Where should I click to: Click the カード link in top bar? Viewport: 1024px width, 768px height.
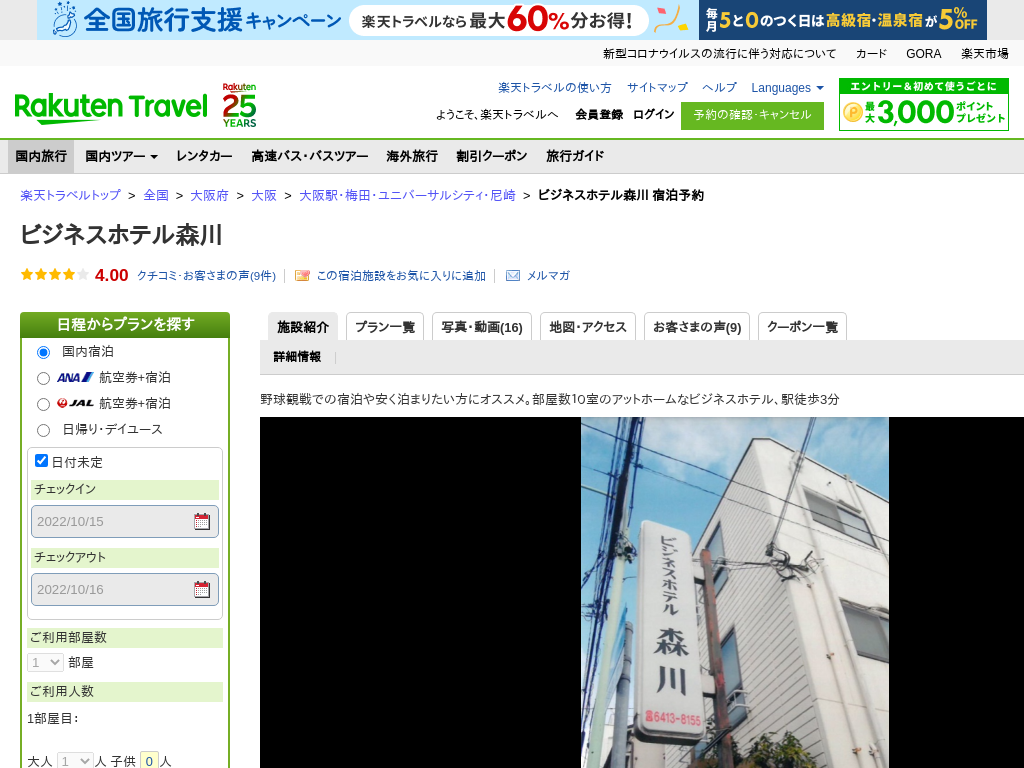click(x=871, y=54)
